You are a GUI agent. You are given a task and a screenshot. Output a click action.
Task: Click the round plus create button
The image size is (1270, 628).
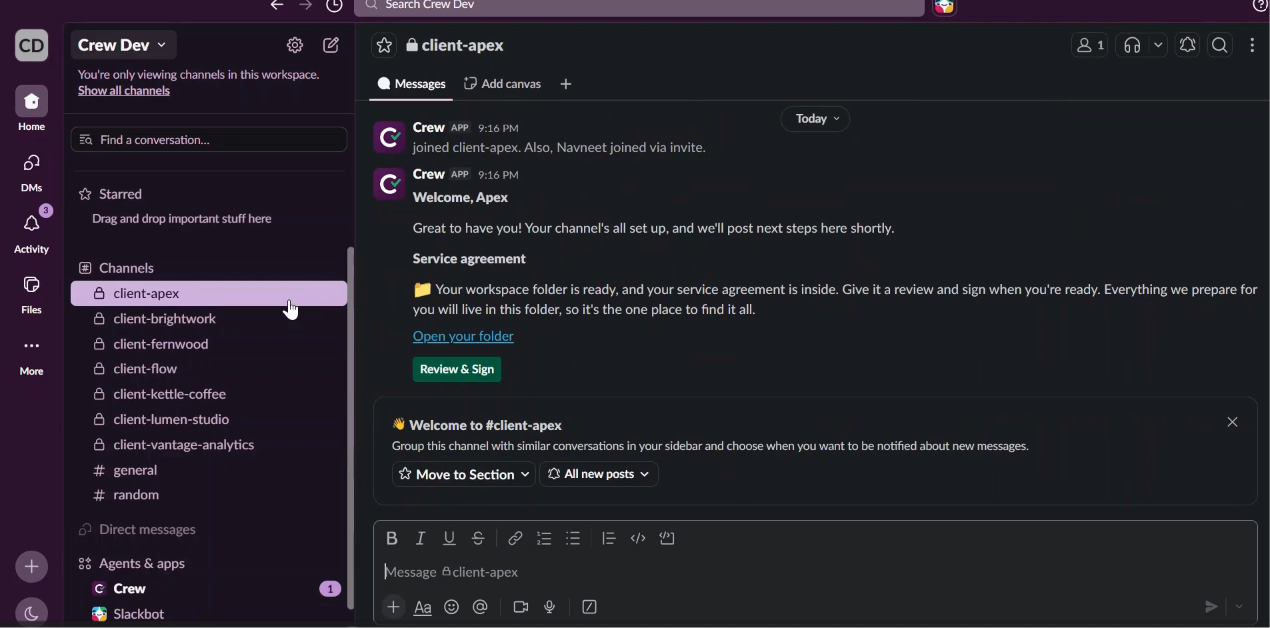(31, 567)
